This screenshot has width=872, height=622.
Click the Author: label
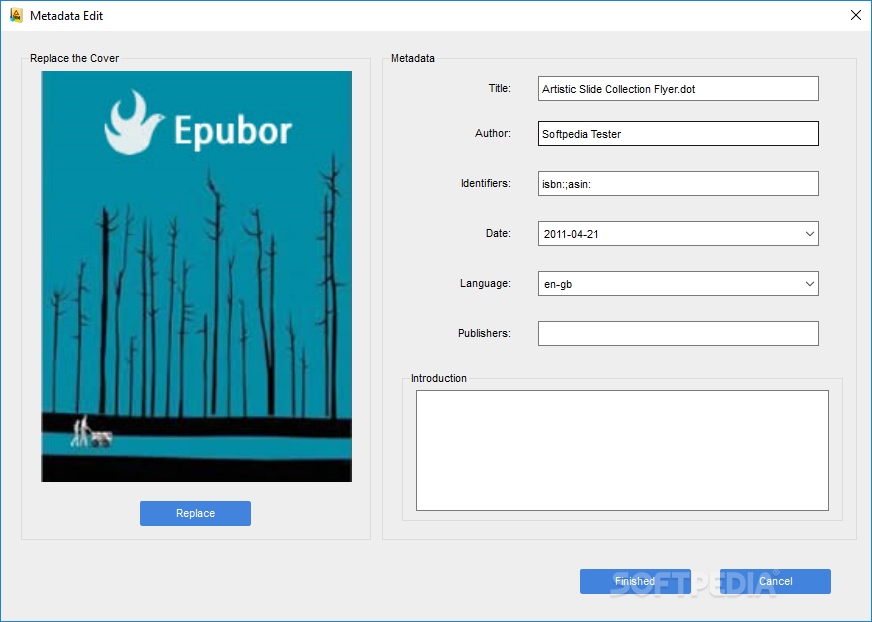[x=493, y=133]
